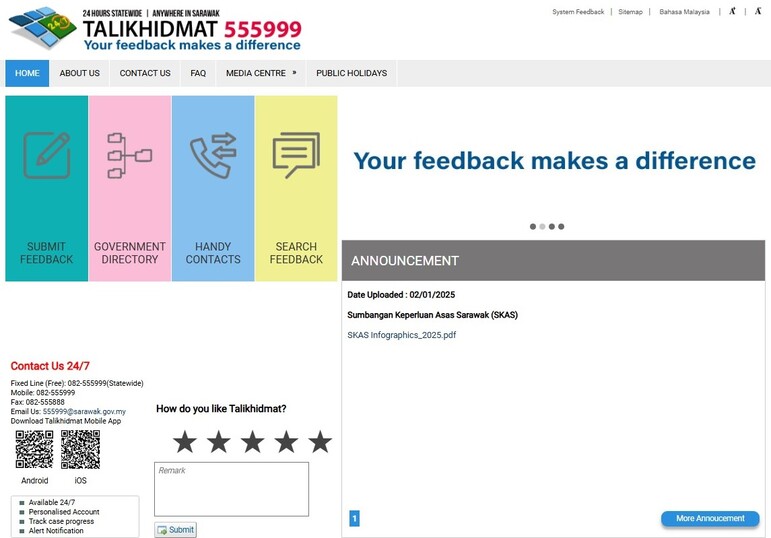Click 'Sumbangan Keperluan Asas Sarawak (SKAS)' text
Screen dimensions: 771x538
tap(432, 315)
